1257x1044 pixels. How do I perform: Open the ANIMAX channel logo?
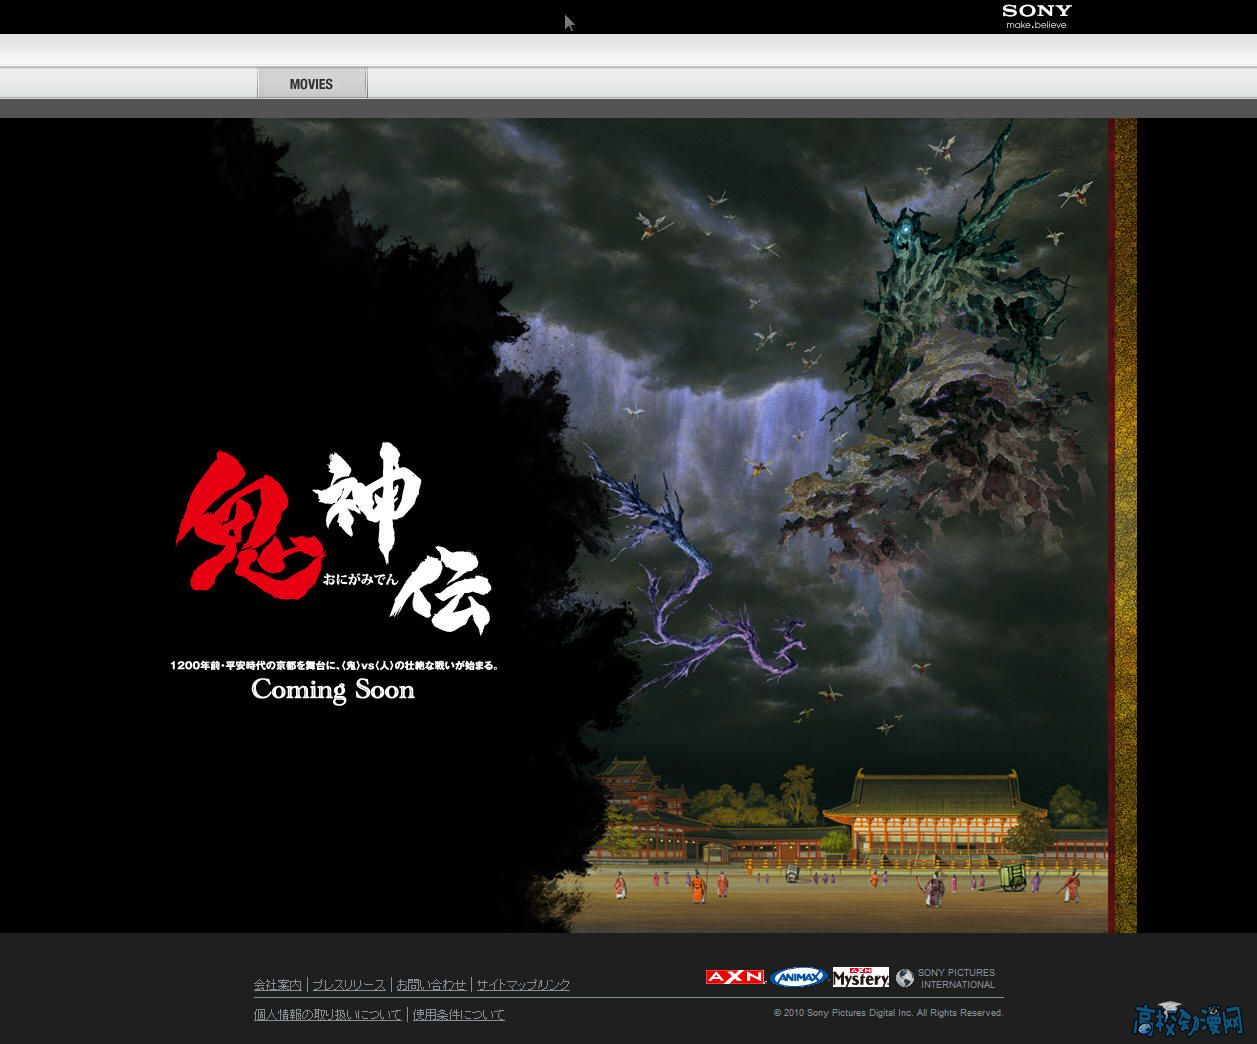[799, 977]
